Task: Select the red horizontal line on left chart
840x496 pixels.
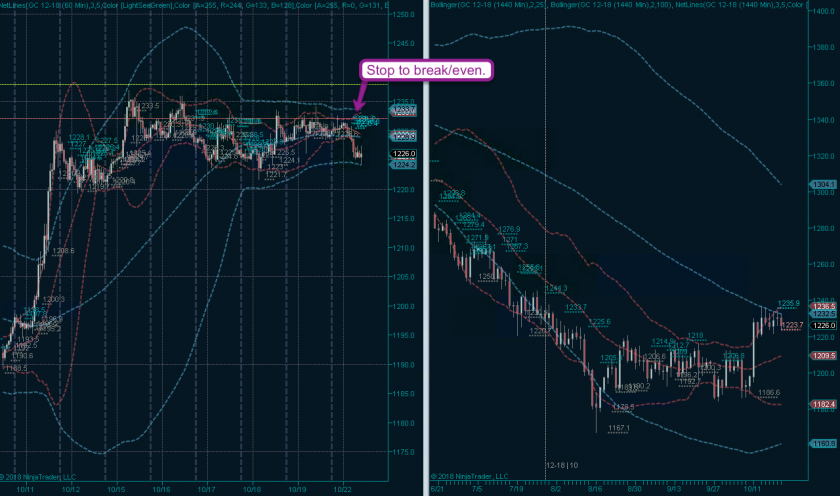Action: coord(200,119)
